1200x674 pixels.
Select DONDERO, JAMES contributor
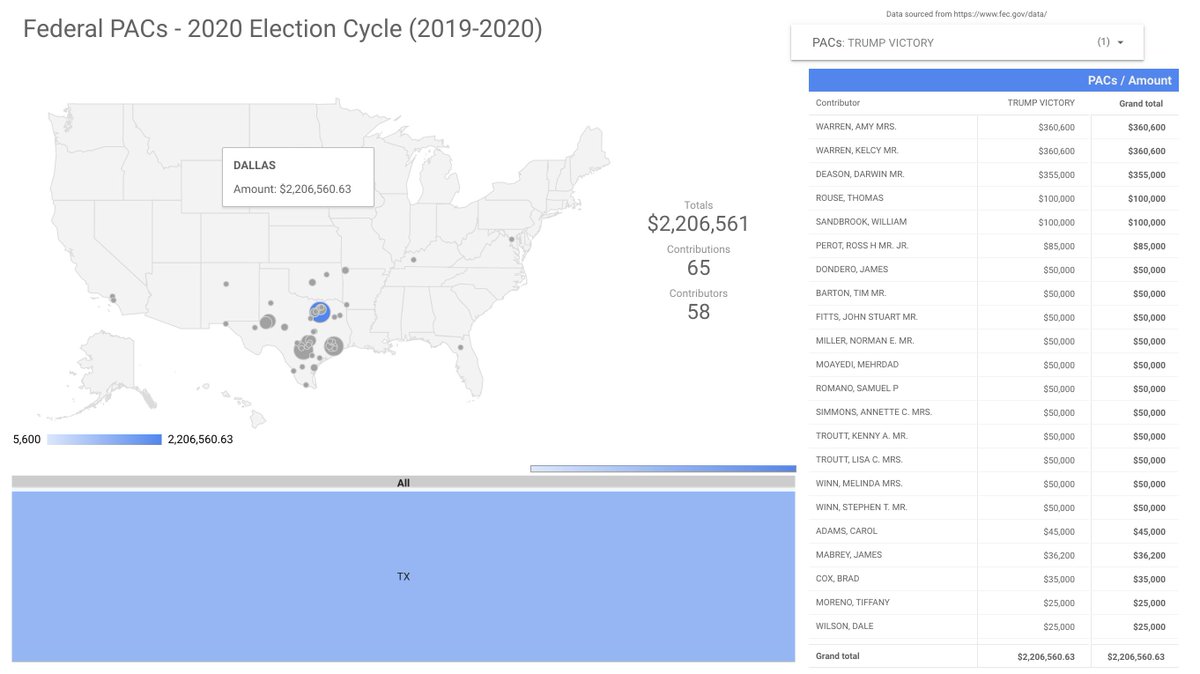pos(852,270)
